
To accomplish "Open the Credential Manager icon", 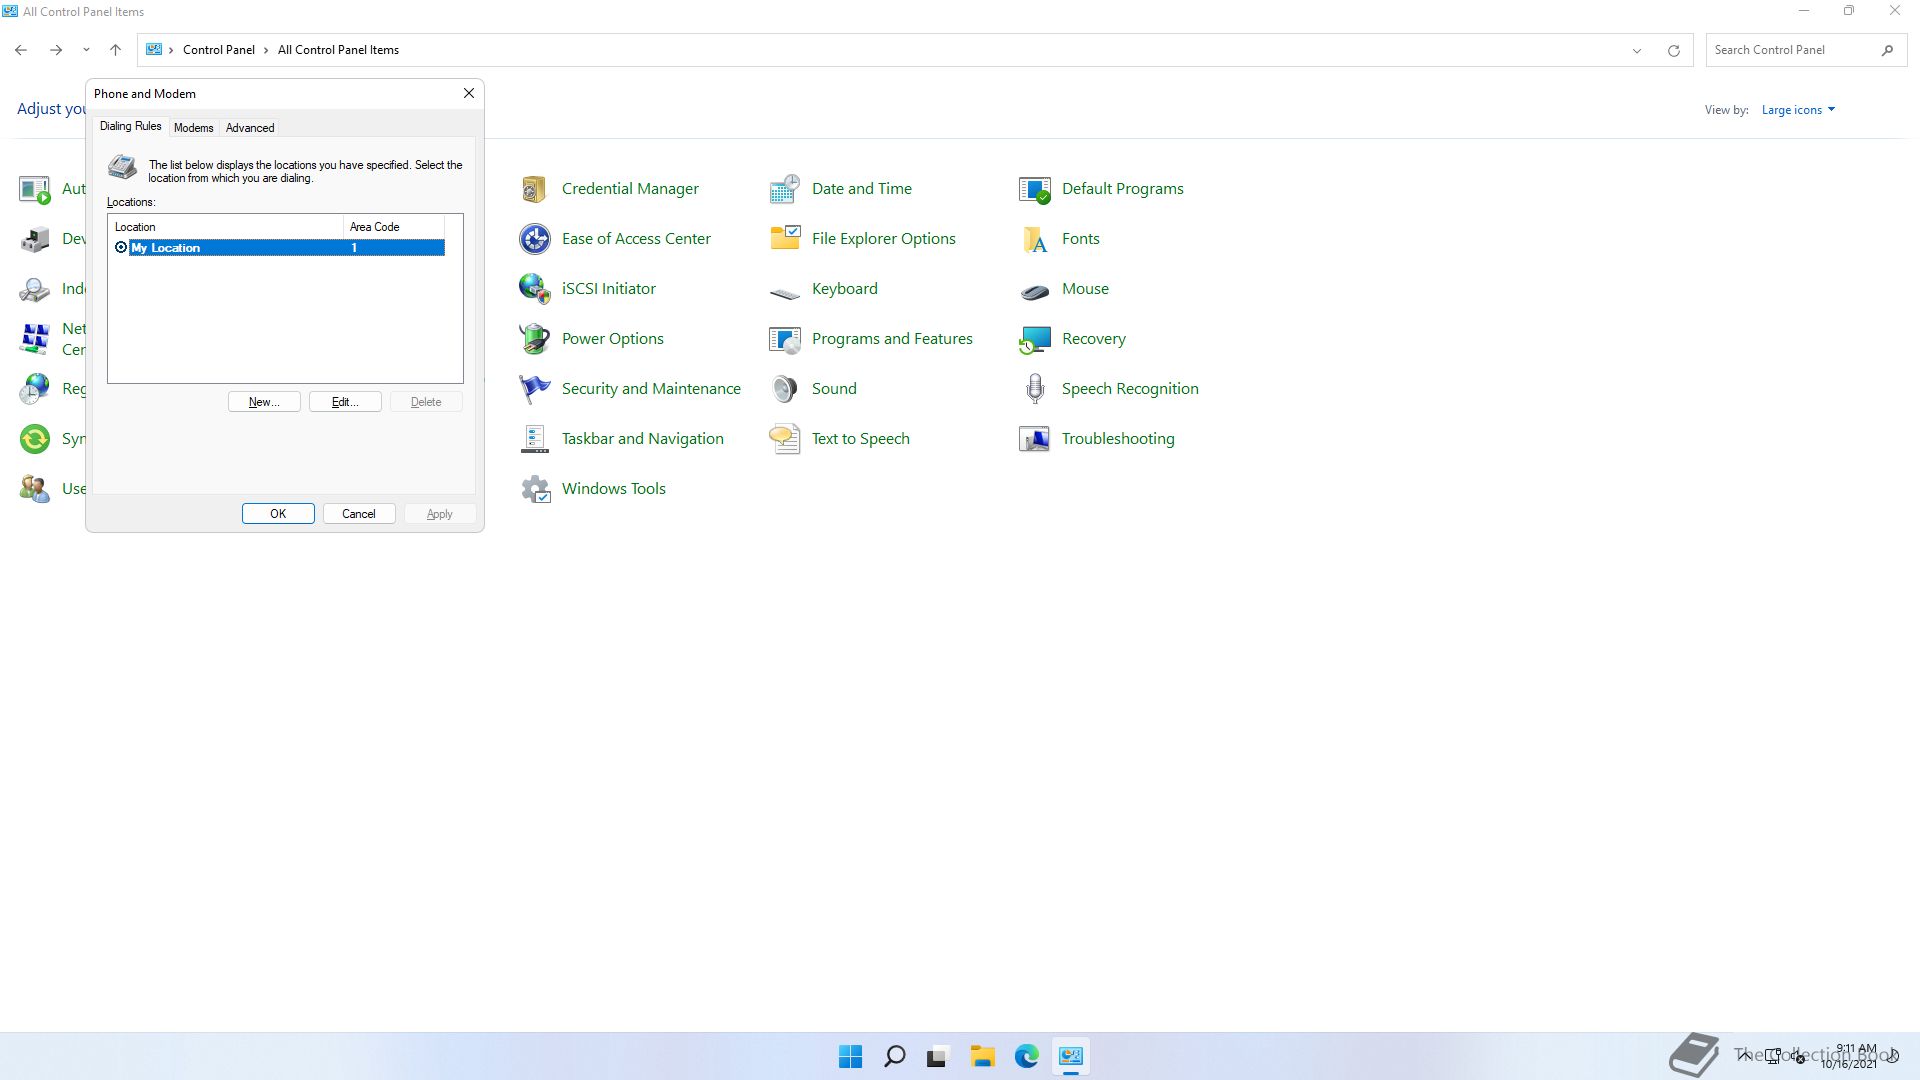I will [534, 189].
